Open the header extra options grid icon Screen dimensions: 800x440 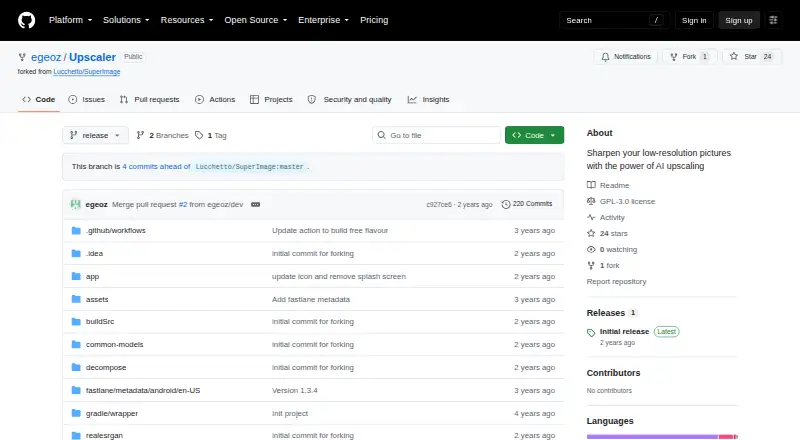[x=773, y=20]
